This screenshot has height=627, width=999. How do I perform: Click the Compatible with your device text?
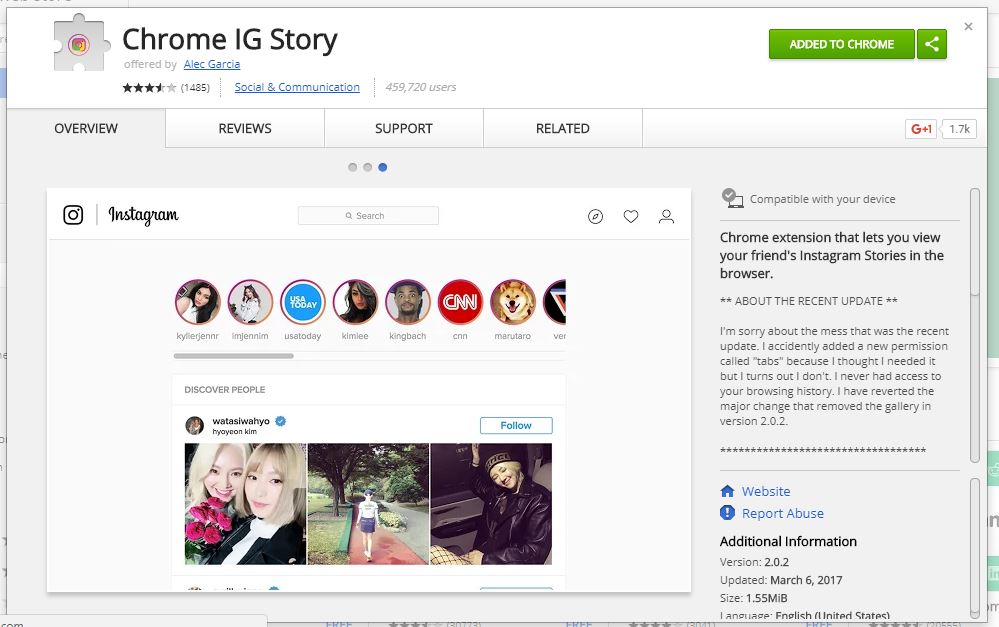(x=823, y=199)
